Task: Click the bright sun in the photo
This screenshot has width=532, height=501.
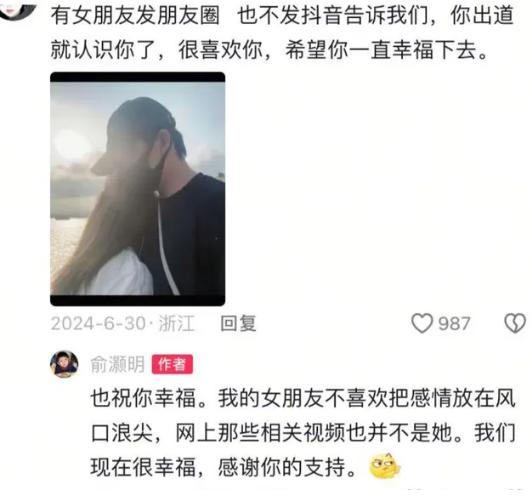Action: [71, 144]
